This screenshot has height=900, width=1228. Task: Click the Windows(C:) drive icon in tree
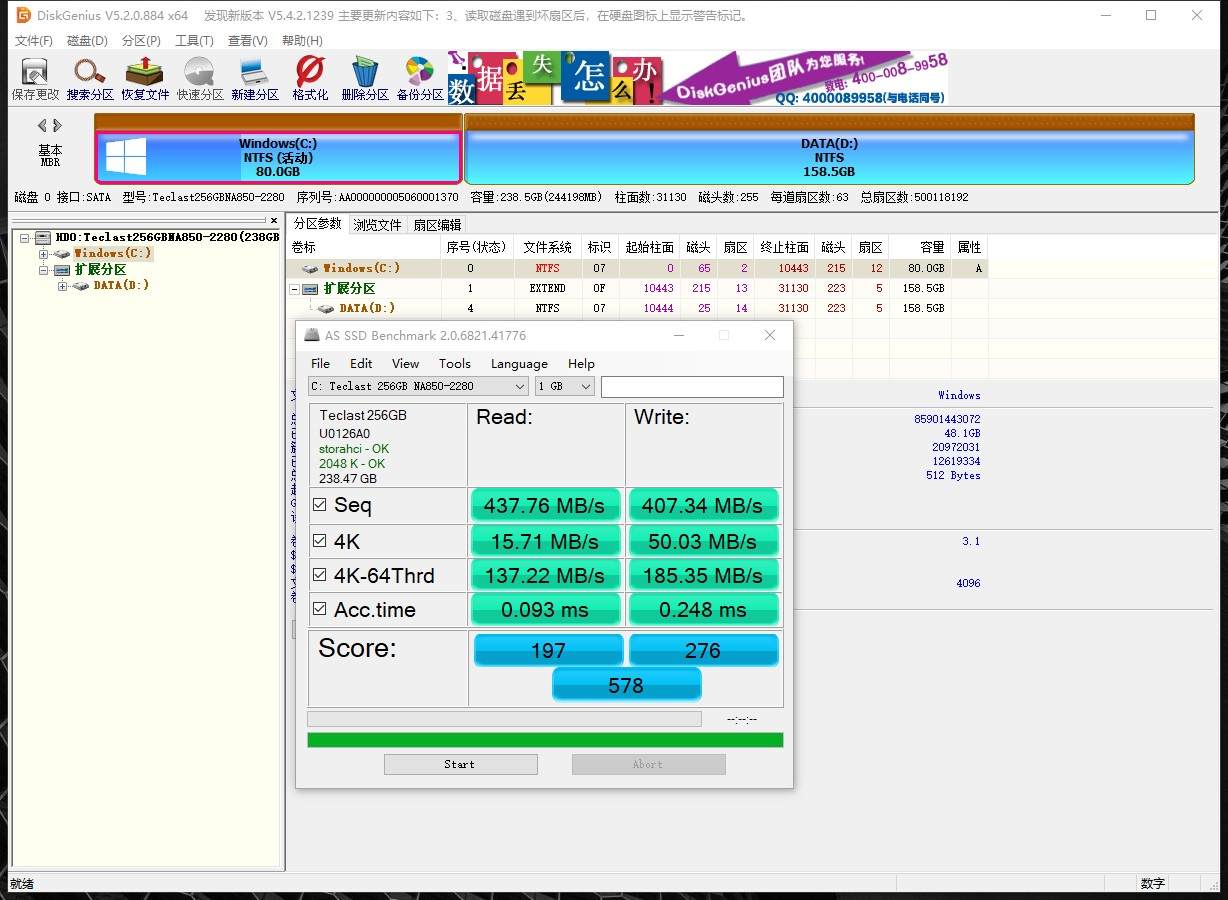(x=62, y=253)
